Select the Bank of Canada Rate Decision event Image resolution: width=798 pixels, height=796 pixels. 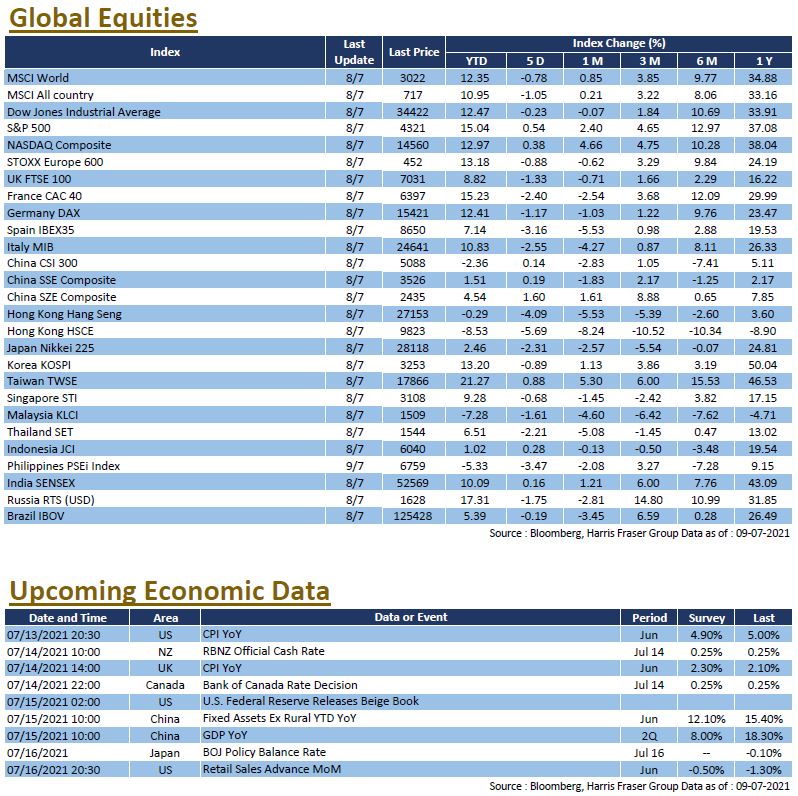(280, 685)
